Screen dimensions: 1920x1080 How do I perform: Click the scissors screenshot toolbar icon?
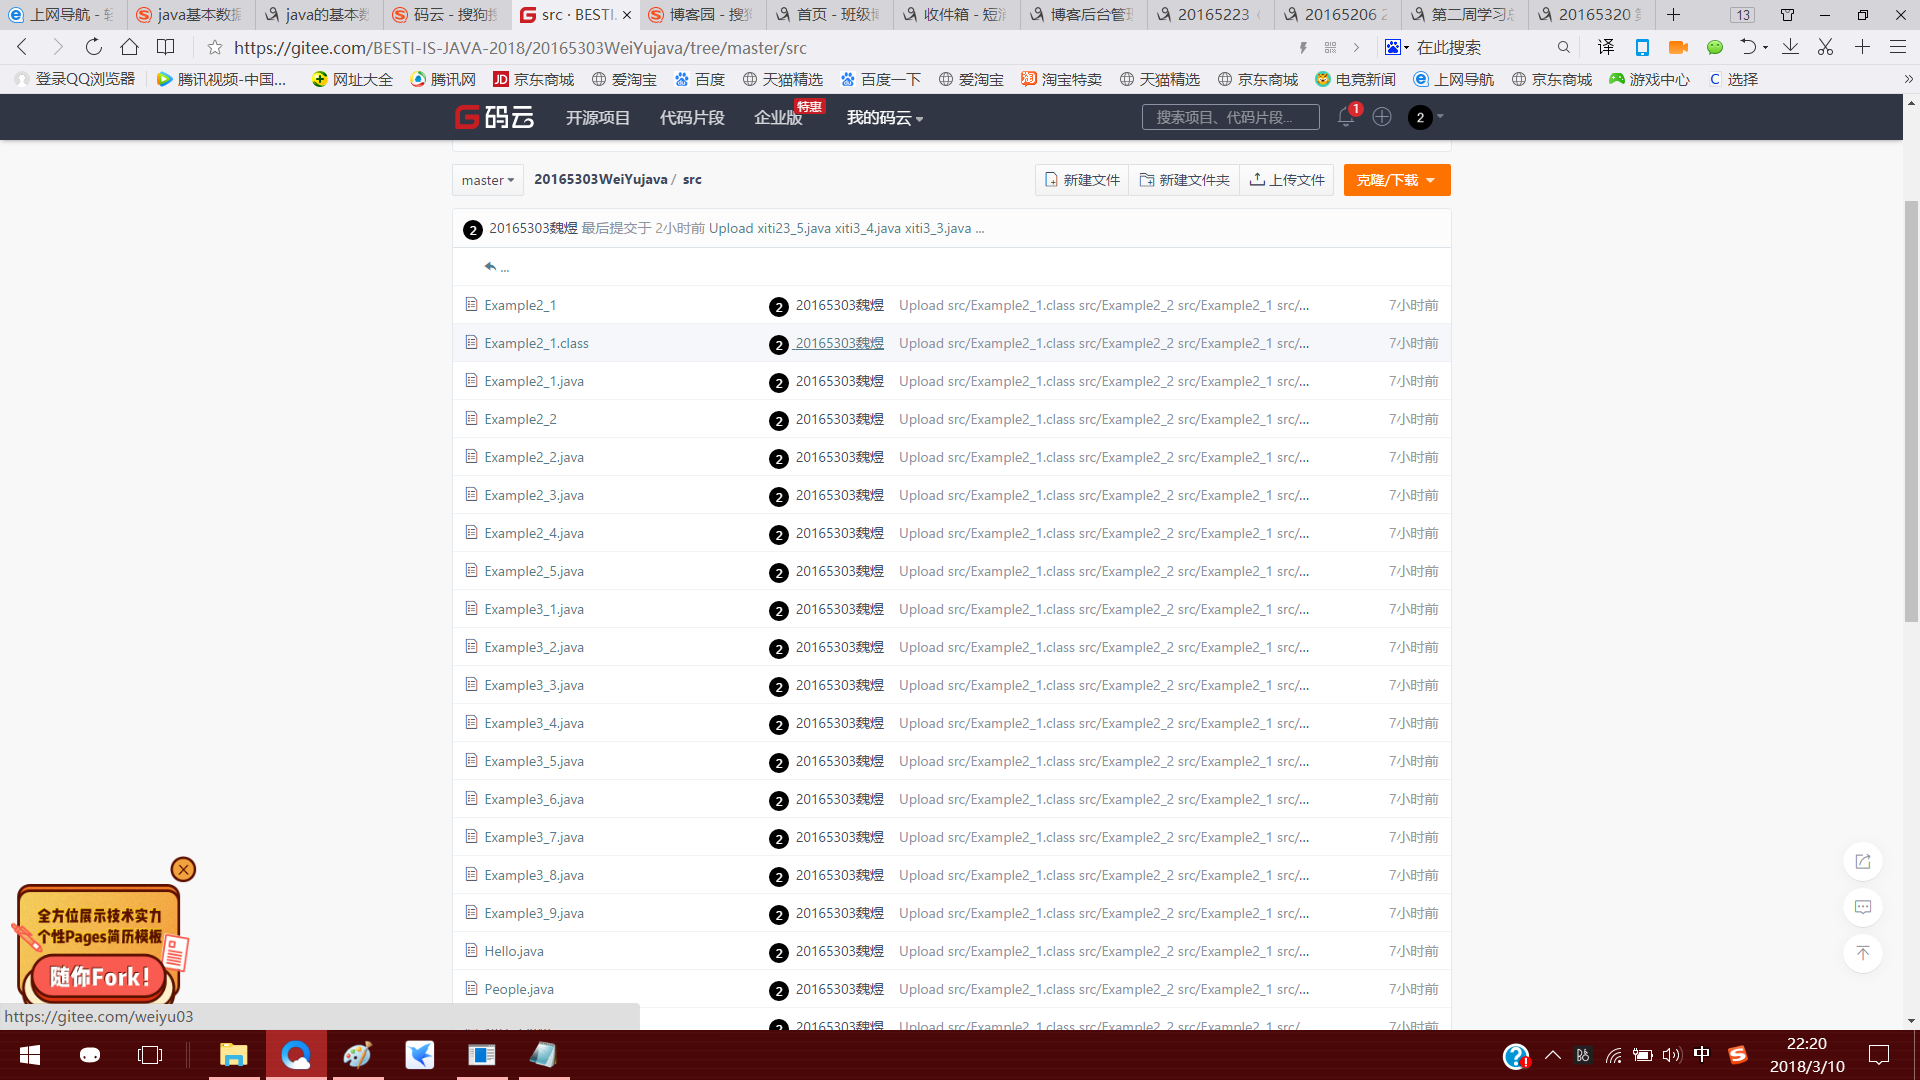tap(1825, 47)
